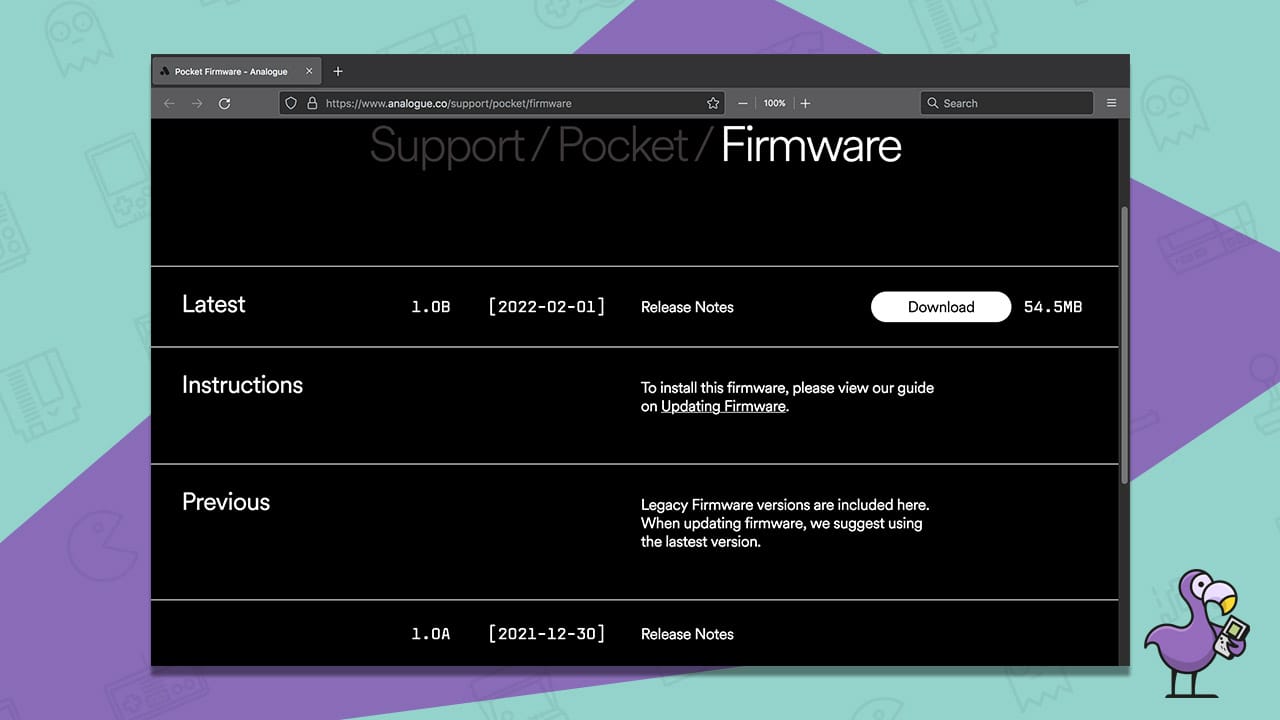The image size is (1280, 720).
Task: Open the Firefox hamburger menu
Action: click(x=1112, y=103)
